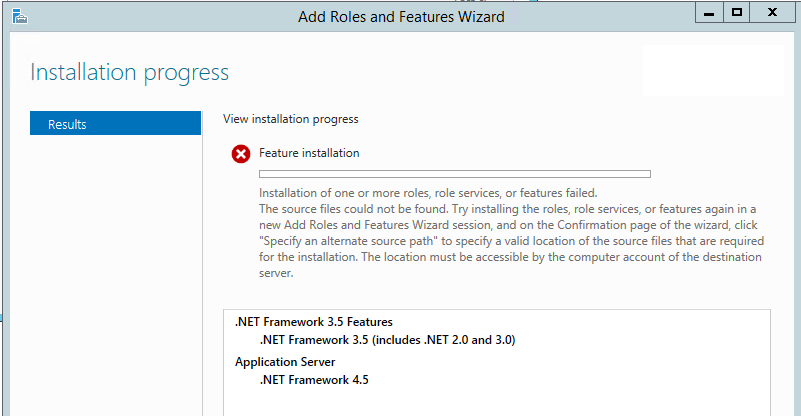Viewport: 801px width, 416px height.
Task: Select the .NET Framework 4.5 entry
Action: click(315, 380)
